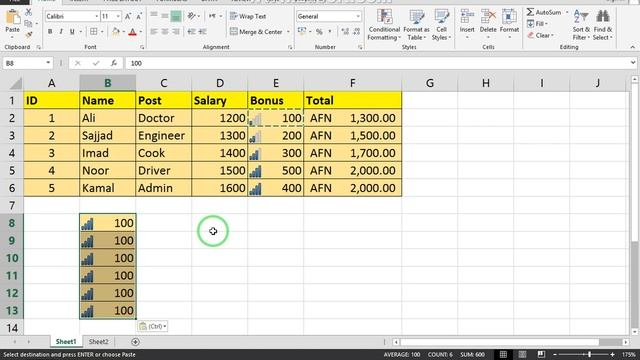Viewport: 640px width, 360px height.
Task: Select row header 7
Action: pos(12,205)
